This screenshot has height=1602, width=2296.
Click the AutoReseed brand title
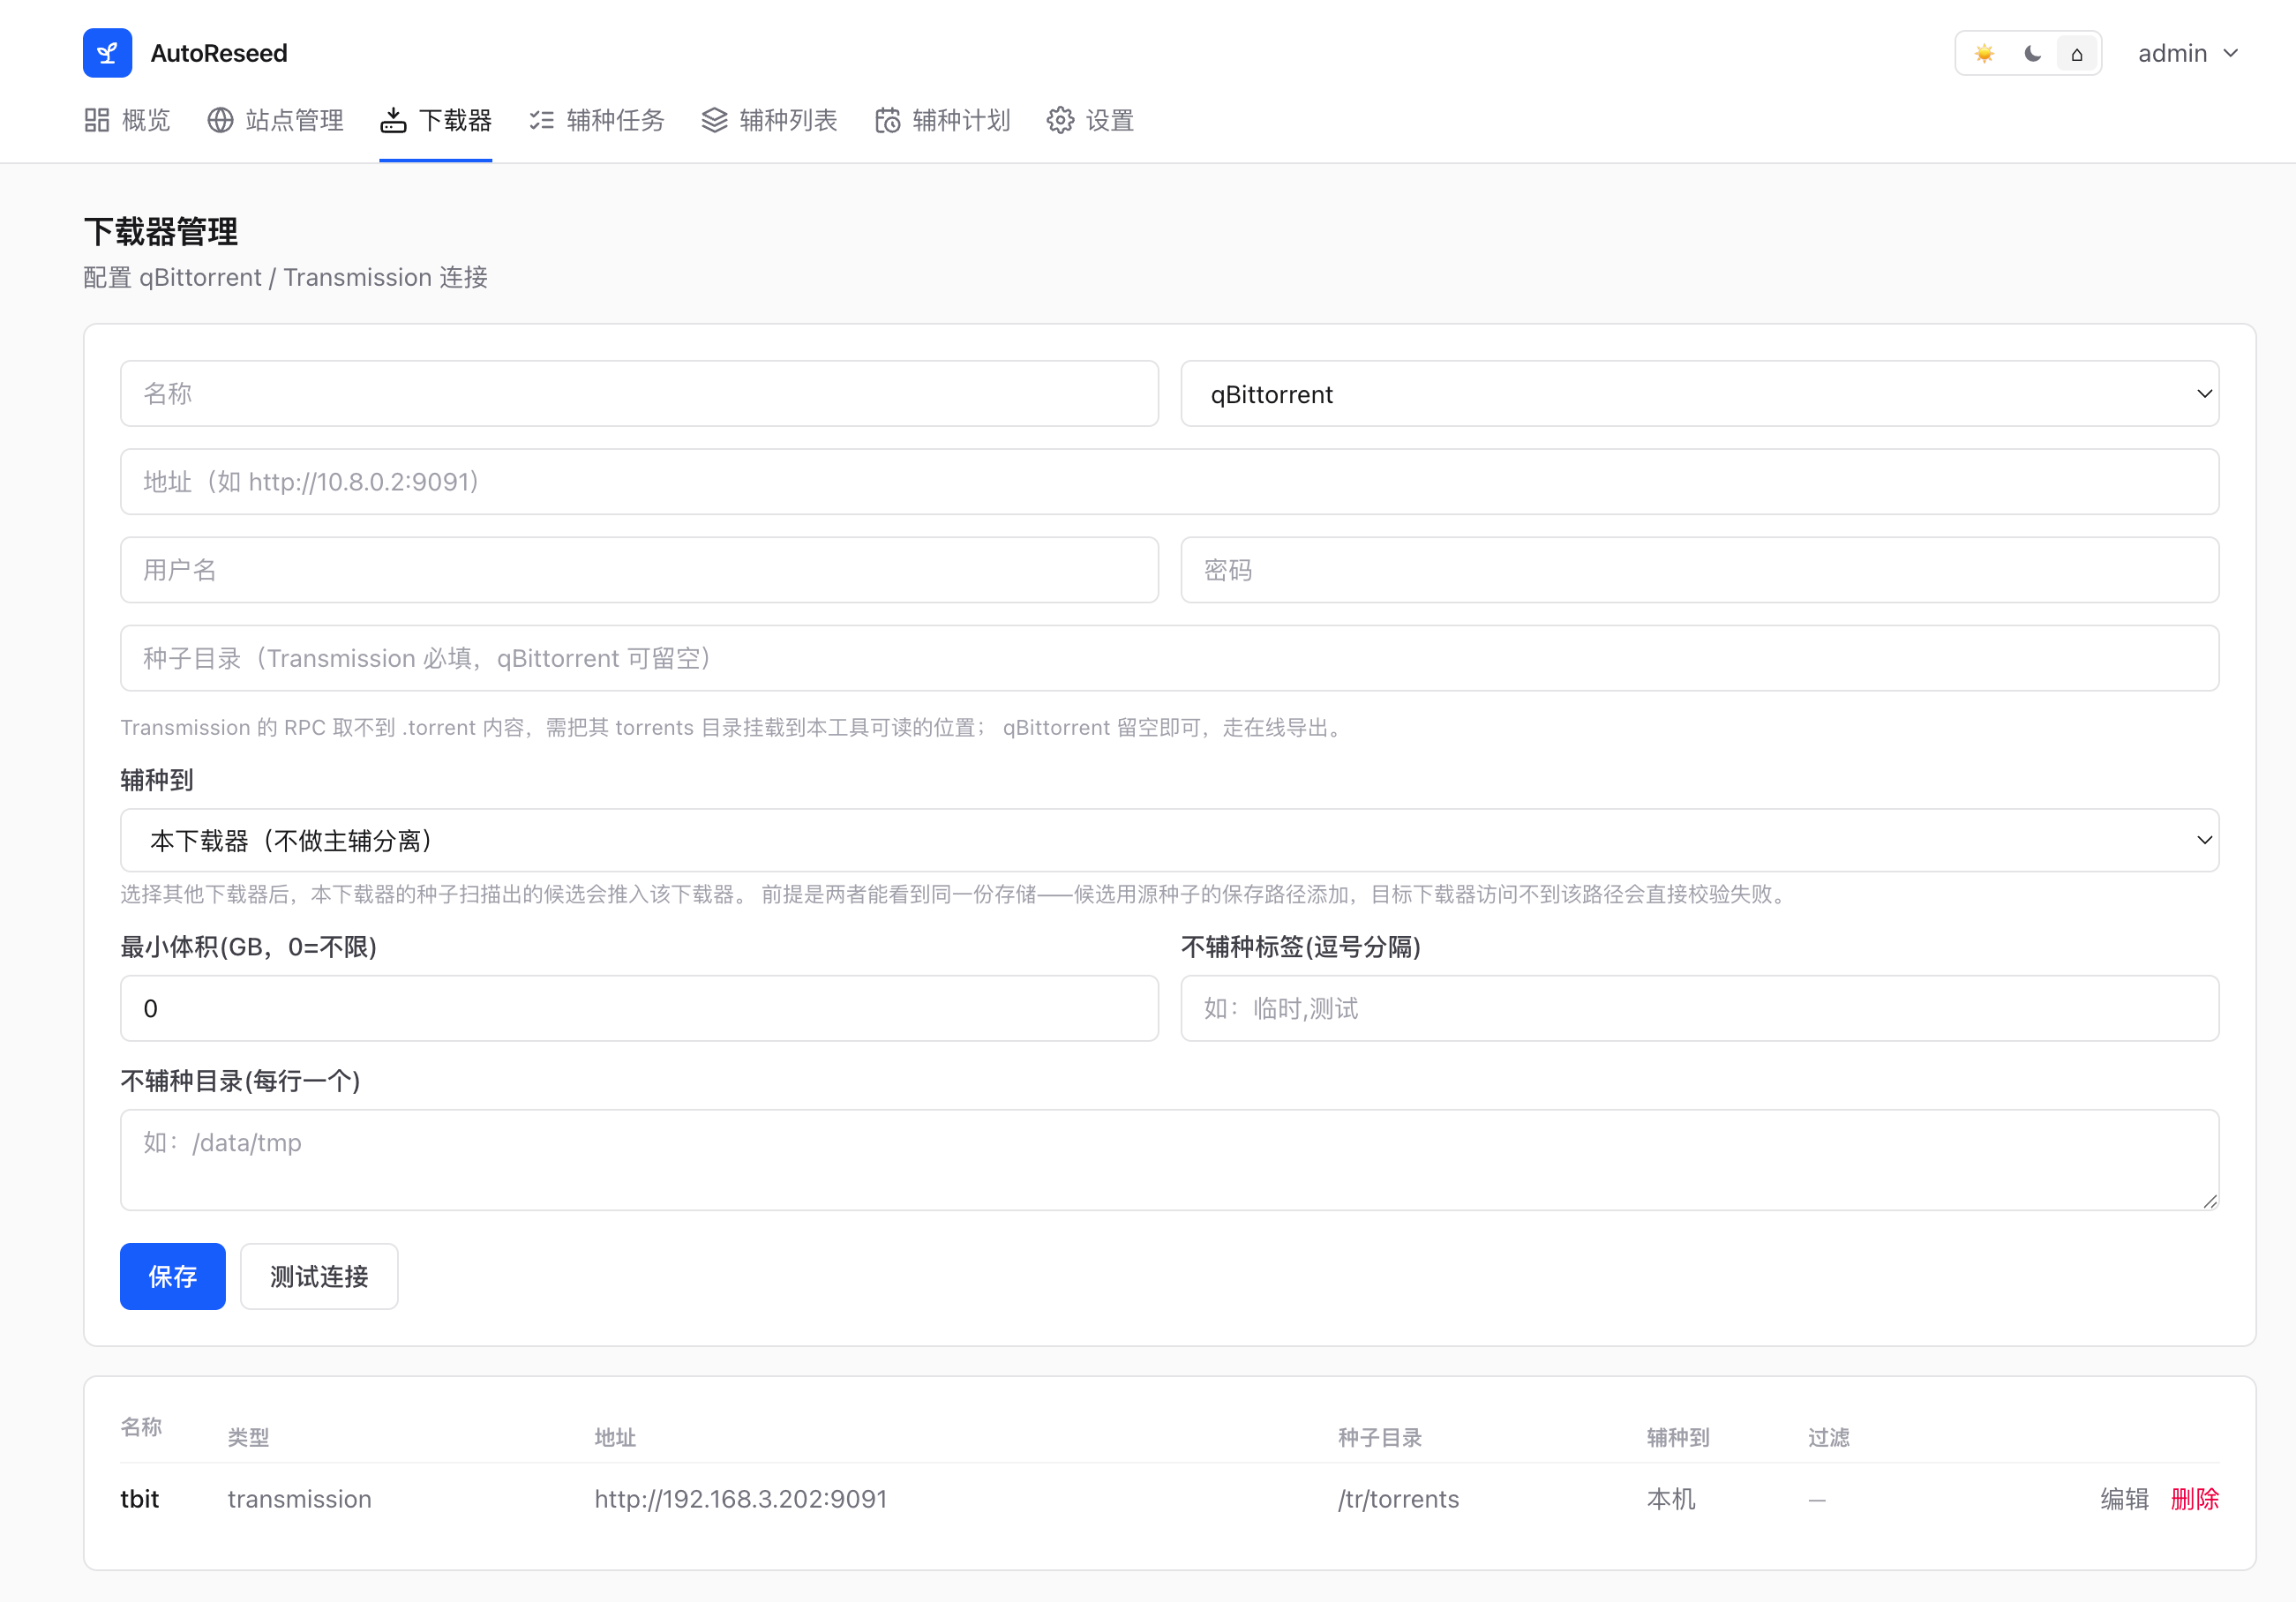tap(219, 53)
